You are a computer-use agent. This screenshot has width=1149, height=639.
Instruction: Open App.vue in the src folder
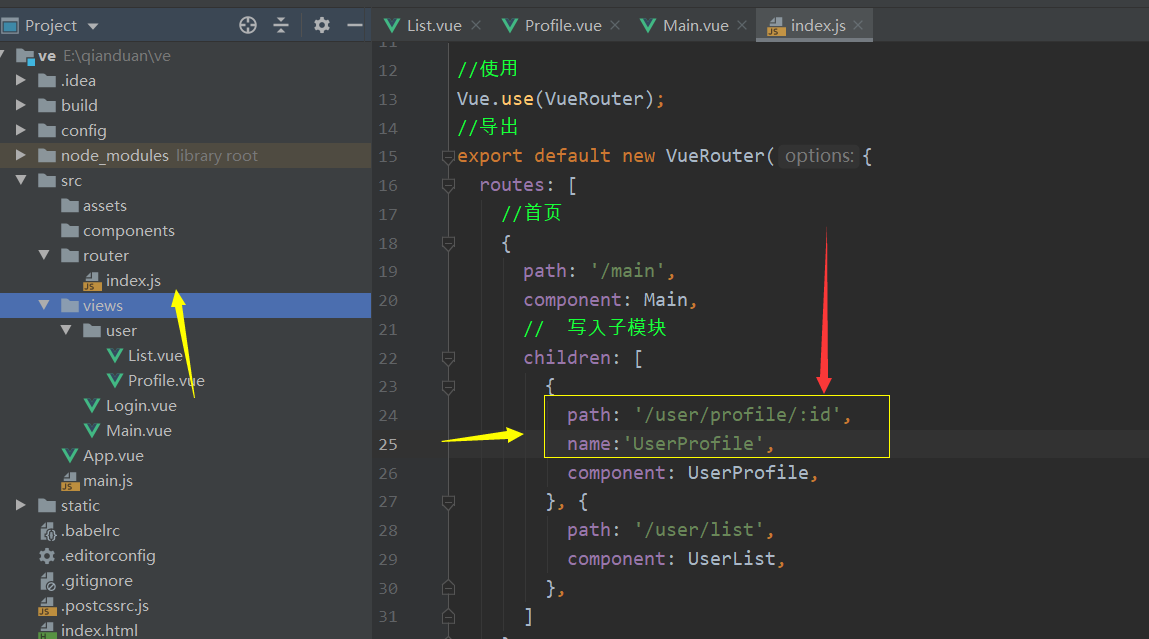(x=113, y=455)
